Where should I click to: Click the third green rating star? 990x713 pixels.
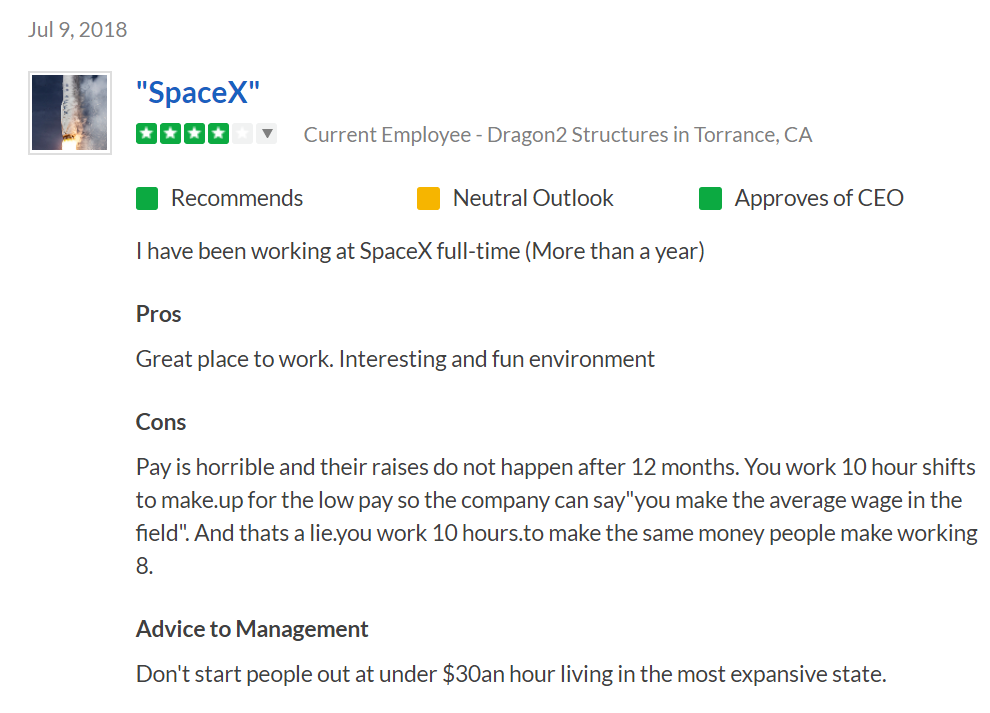click(x=194, y=134)
